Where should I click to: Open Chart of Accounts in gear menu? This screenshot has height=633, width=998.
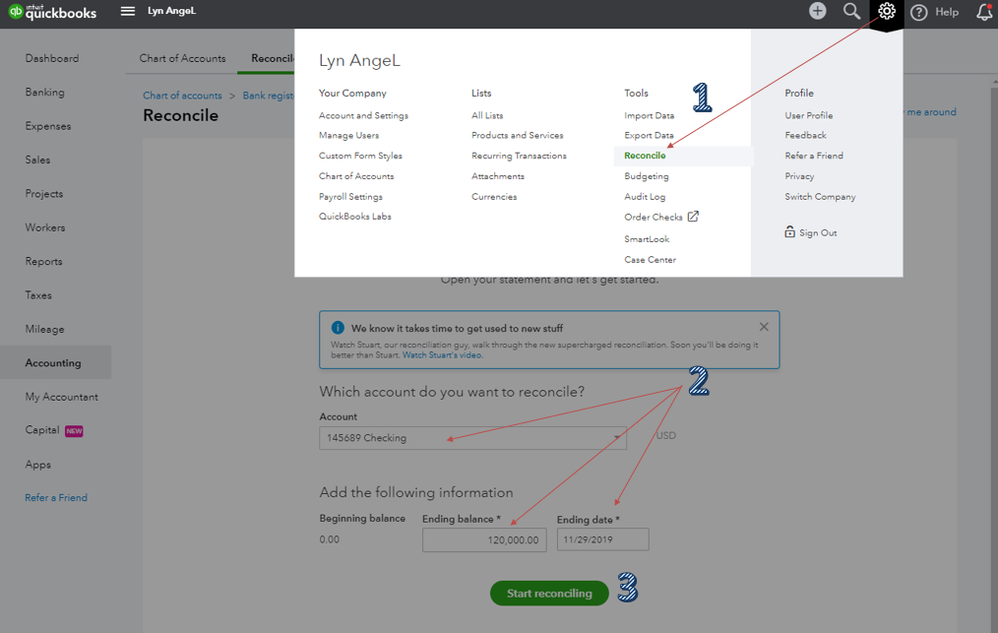click(x=356, y=176)
